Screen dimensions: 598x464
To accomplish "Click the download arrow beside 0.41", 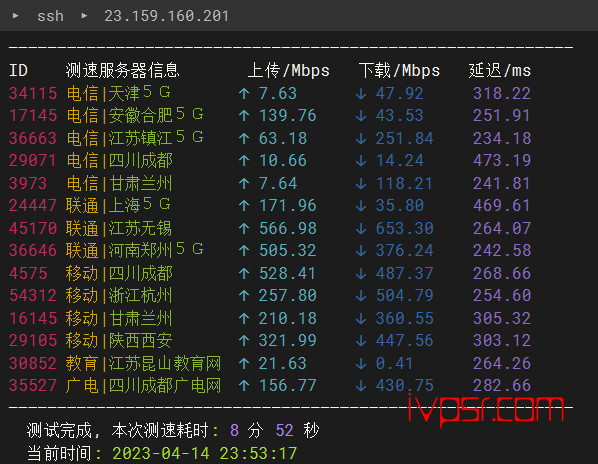I will click(x=361, y=363).
